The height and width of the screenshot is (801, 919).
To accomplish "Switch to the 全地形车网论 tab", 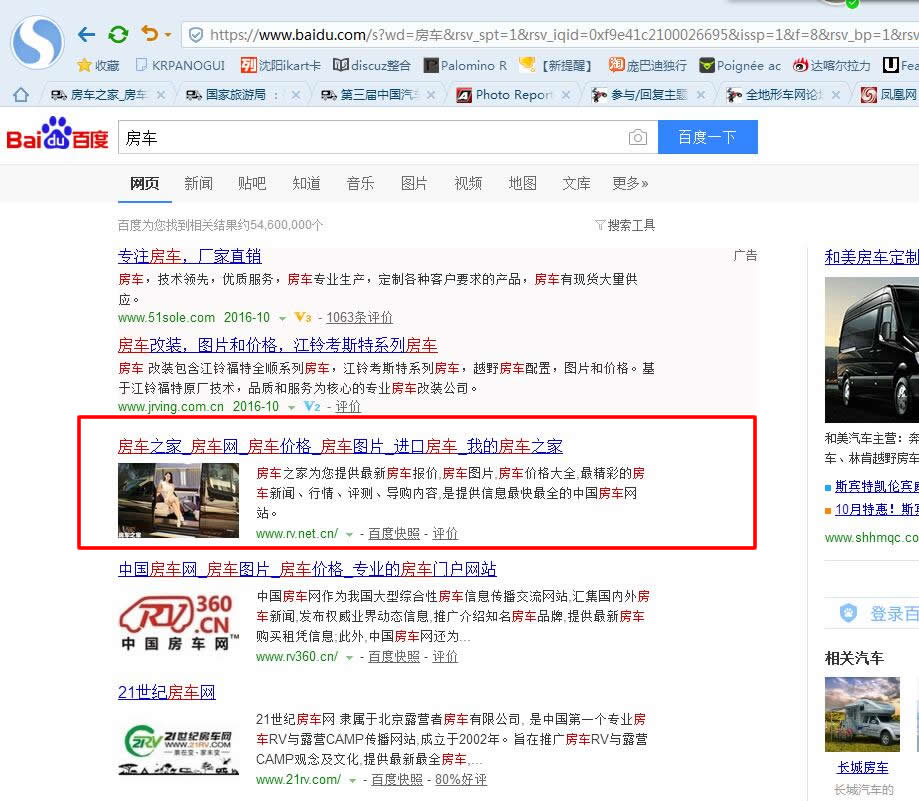I will point(775,94).
